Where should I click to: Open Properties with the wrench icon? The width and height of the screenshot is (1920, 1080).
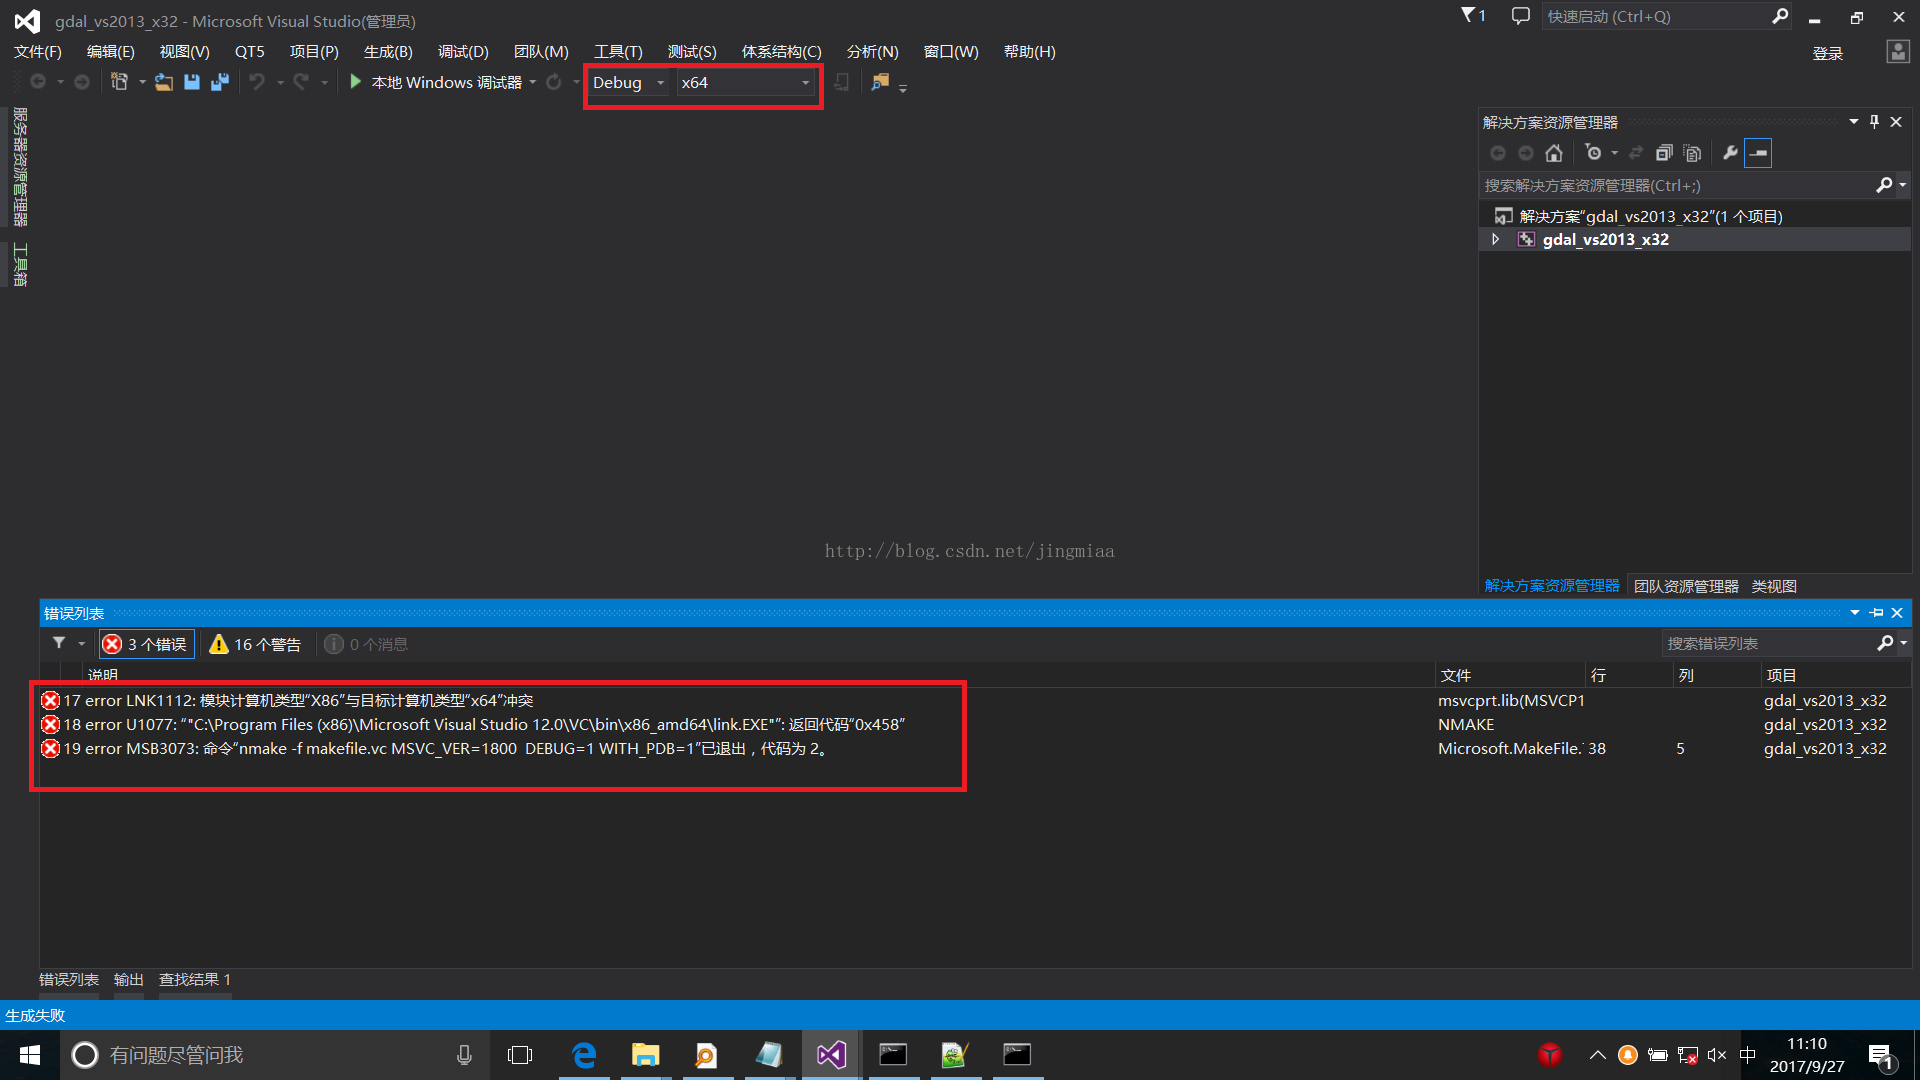pyautogui.click(x=1730, y=153)
